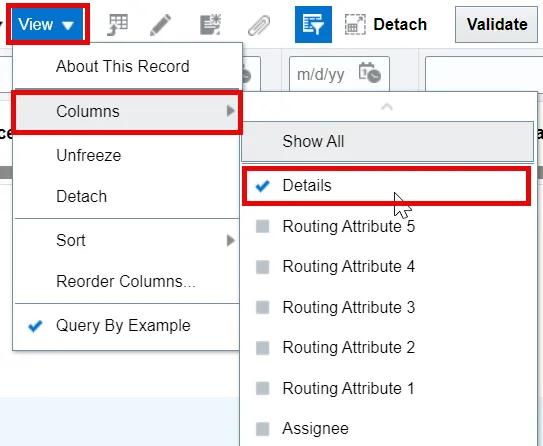Click the paperclip attachment icon
543x446 pixels.
(259, 25)
